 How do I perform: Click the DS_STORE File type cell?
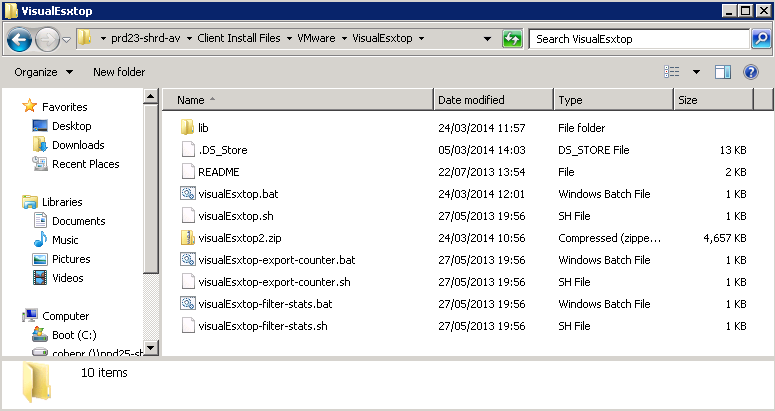(594, 150)
